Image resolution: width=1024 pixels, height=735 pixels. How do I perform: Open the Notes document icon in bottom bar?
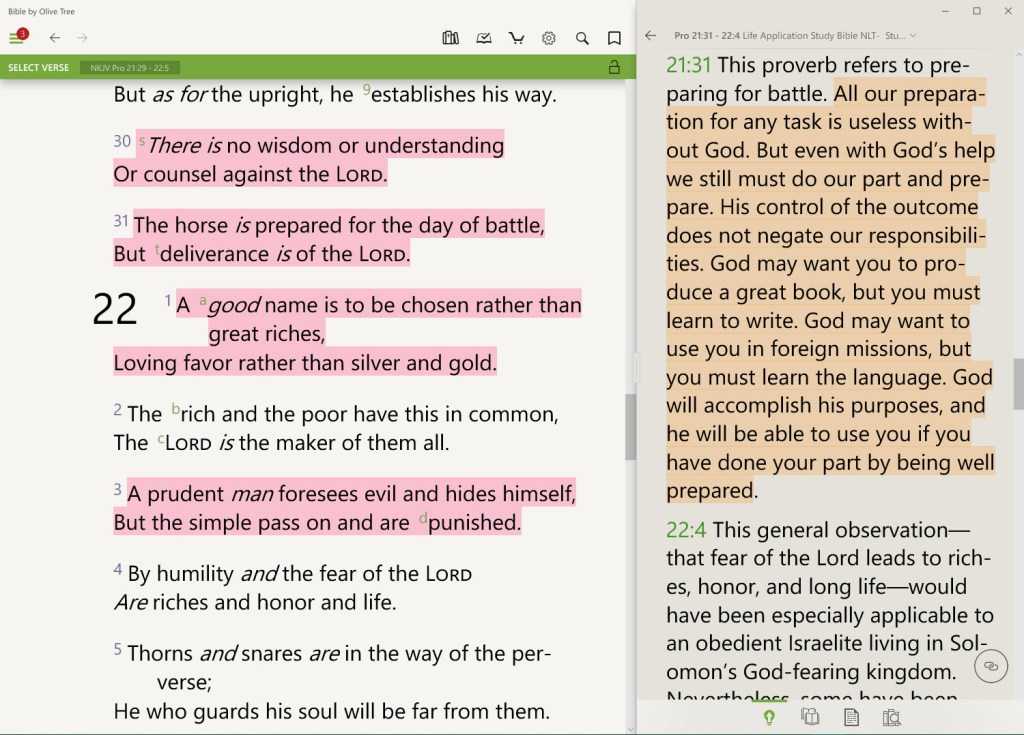click(x=851, y=717)
